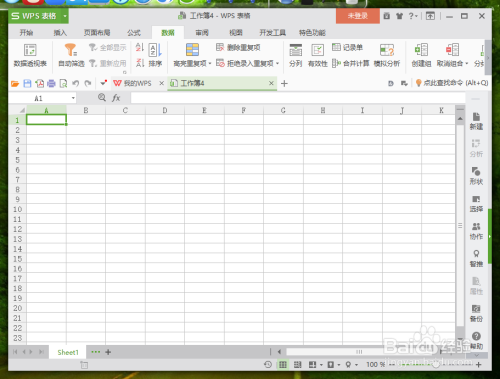Click 删除重复项 remove duplicates
The image size is (500, 379).
[x=238, y=47]
